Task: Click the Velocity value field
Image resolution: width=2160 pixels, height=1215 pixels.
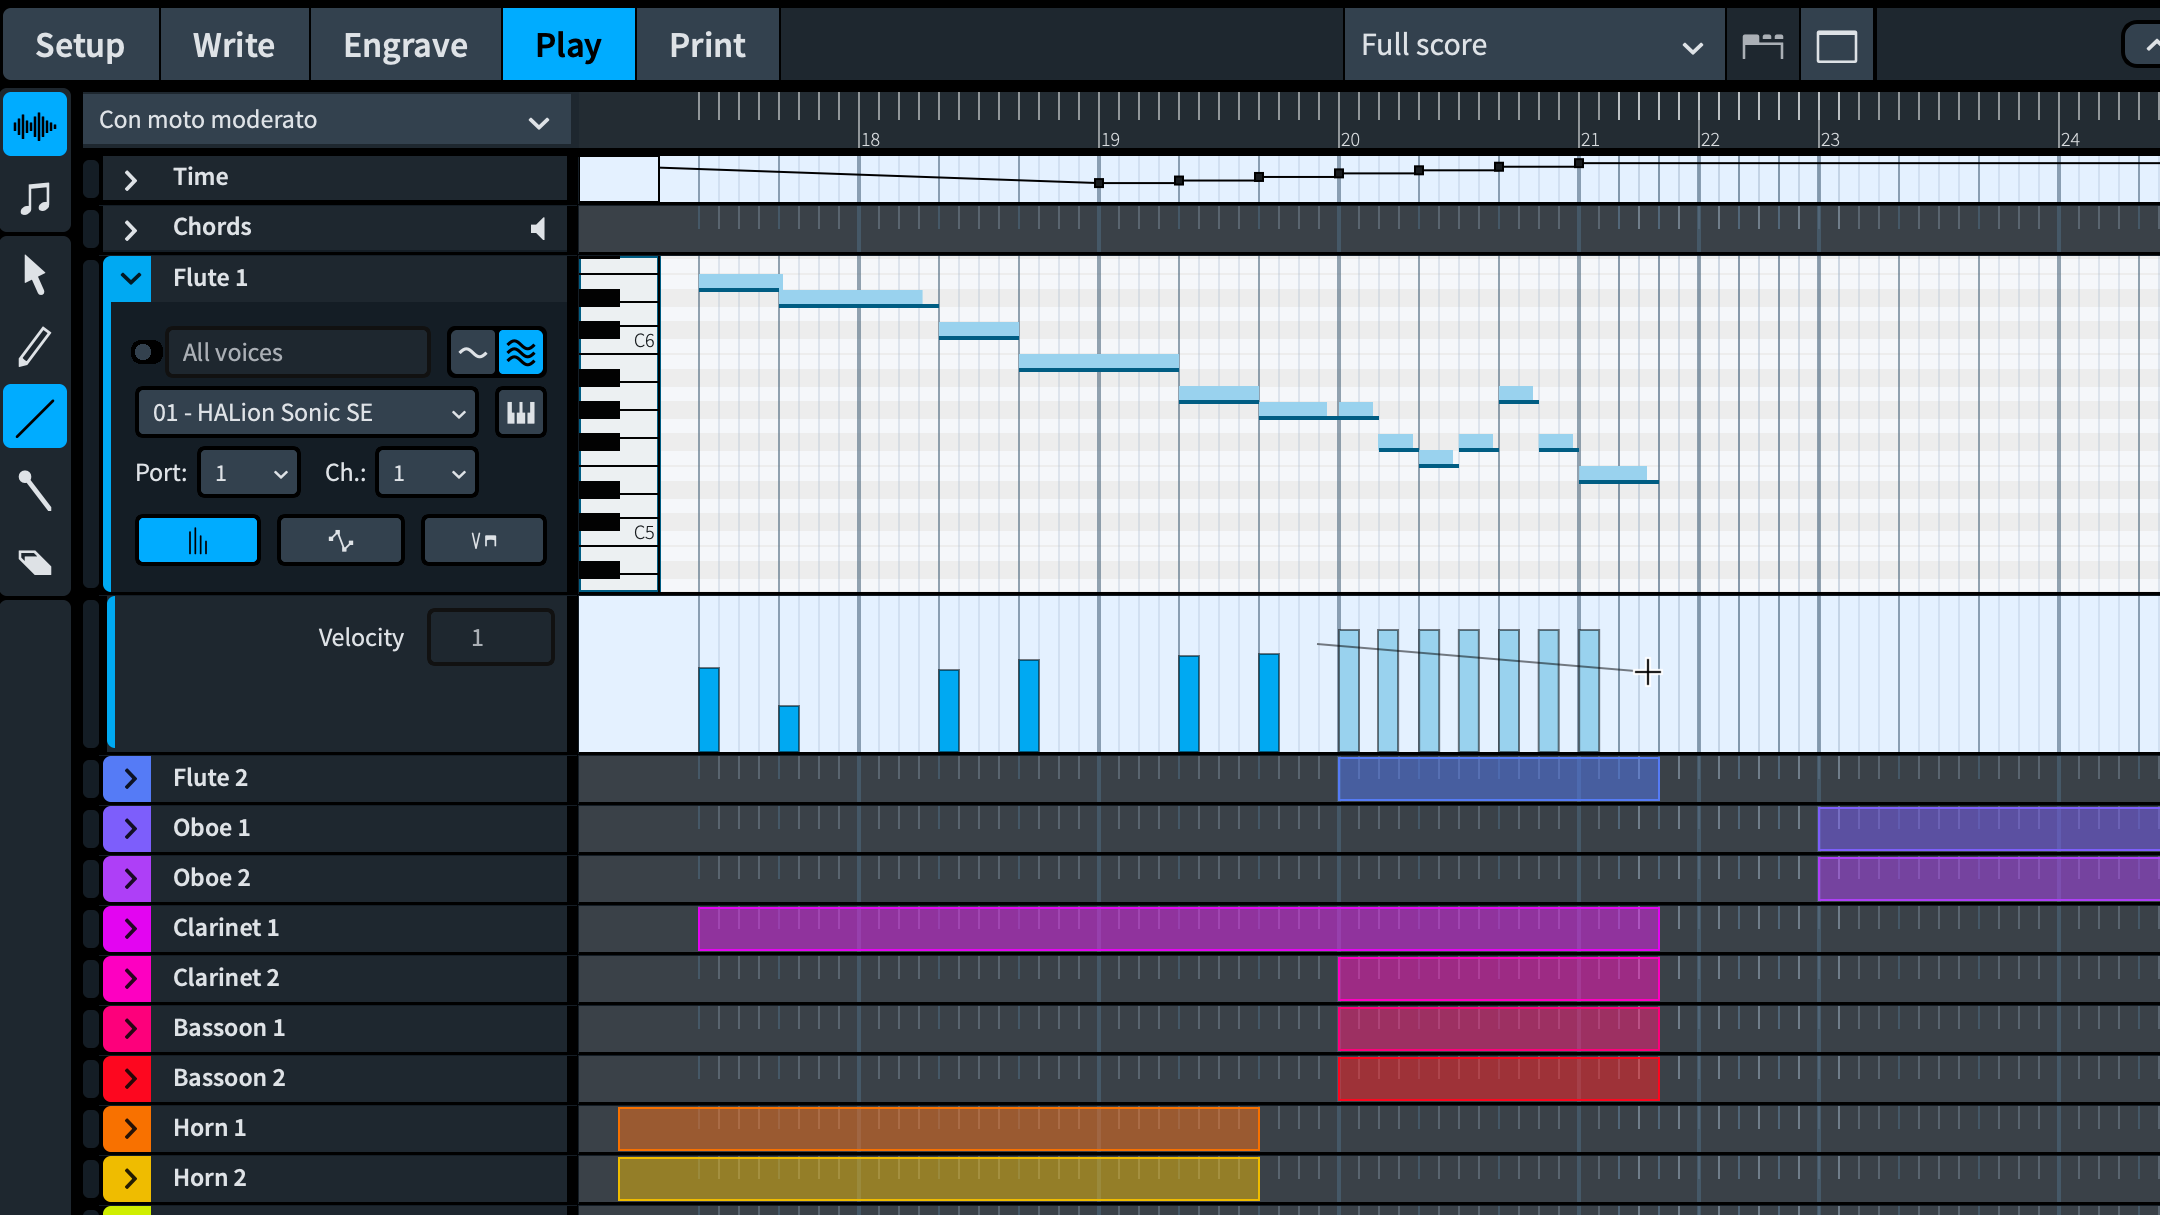Action: (x=490, y=637)
